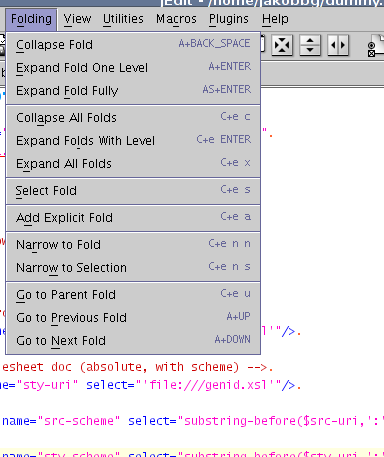Open the Help menu

(x=275, y=19)
